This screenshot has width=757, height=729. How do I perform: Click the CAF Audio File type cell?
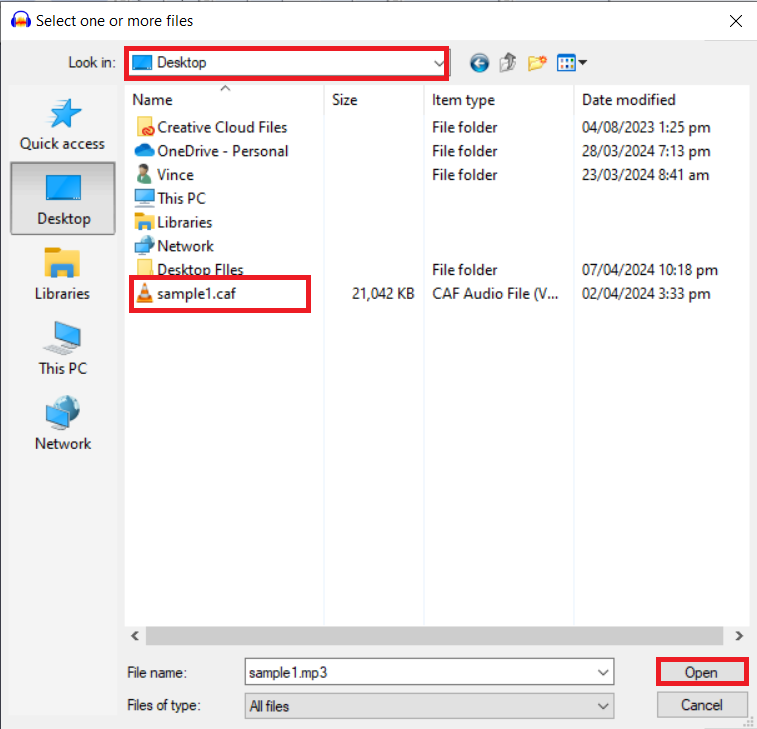click(495, 294)
